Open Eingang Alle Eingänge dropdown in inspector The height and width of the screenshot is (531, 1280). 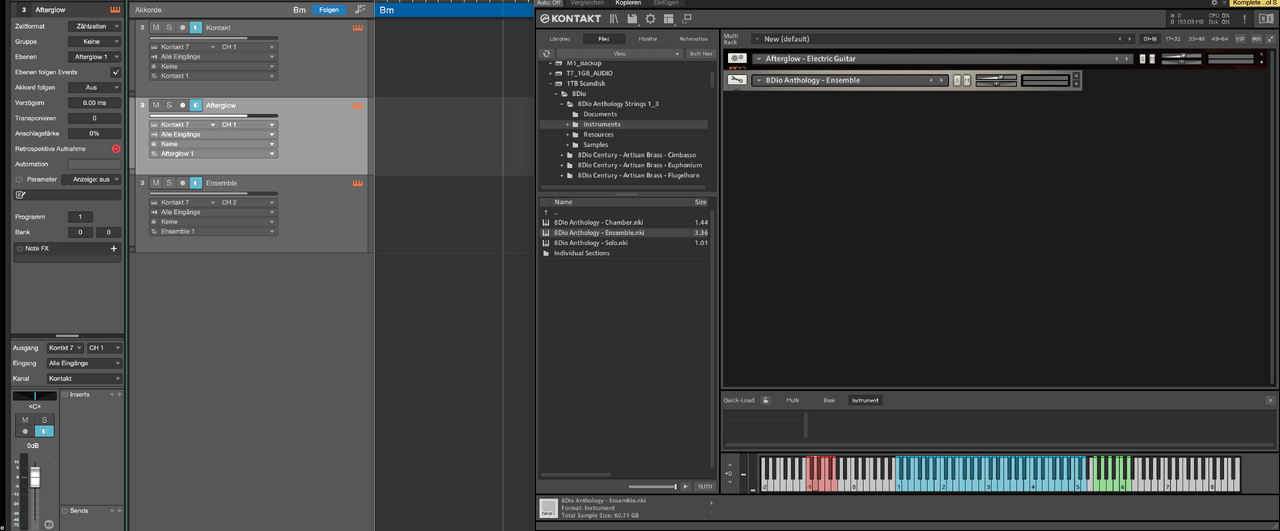(x=84, y=363)
